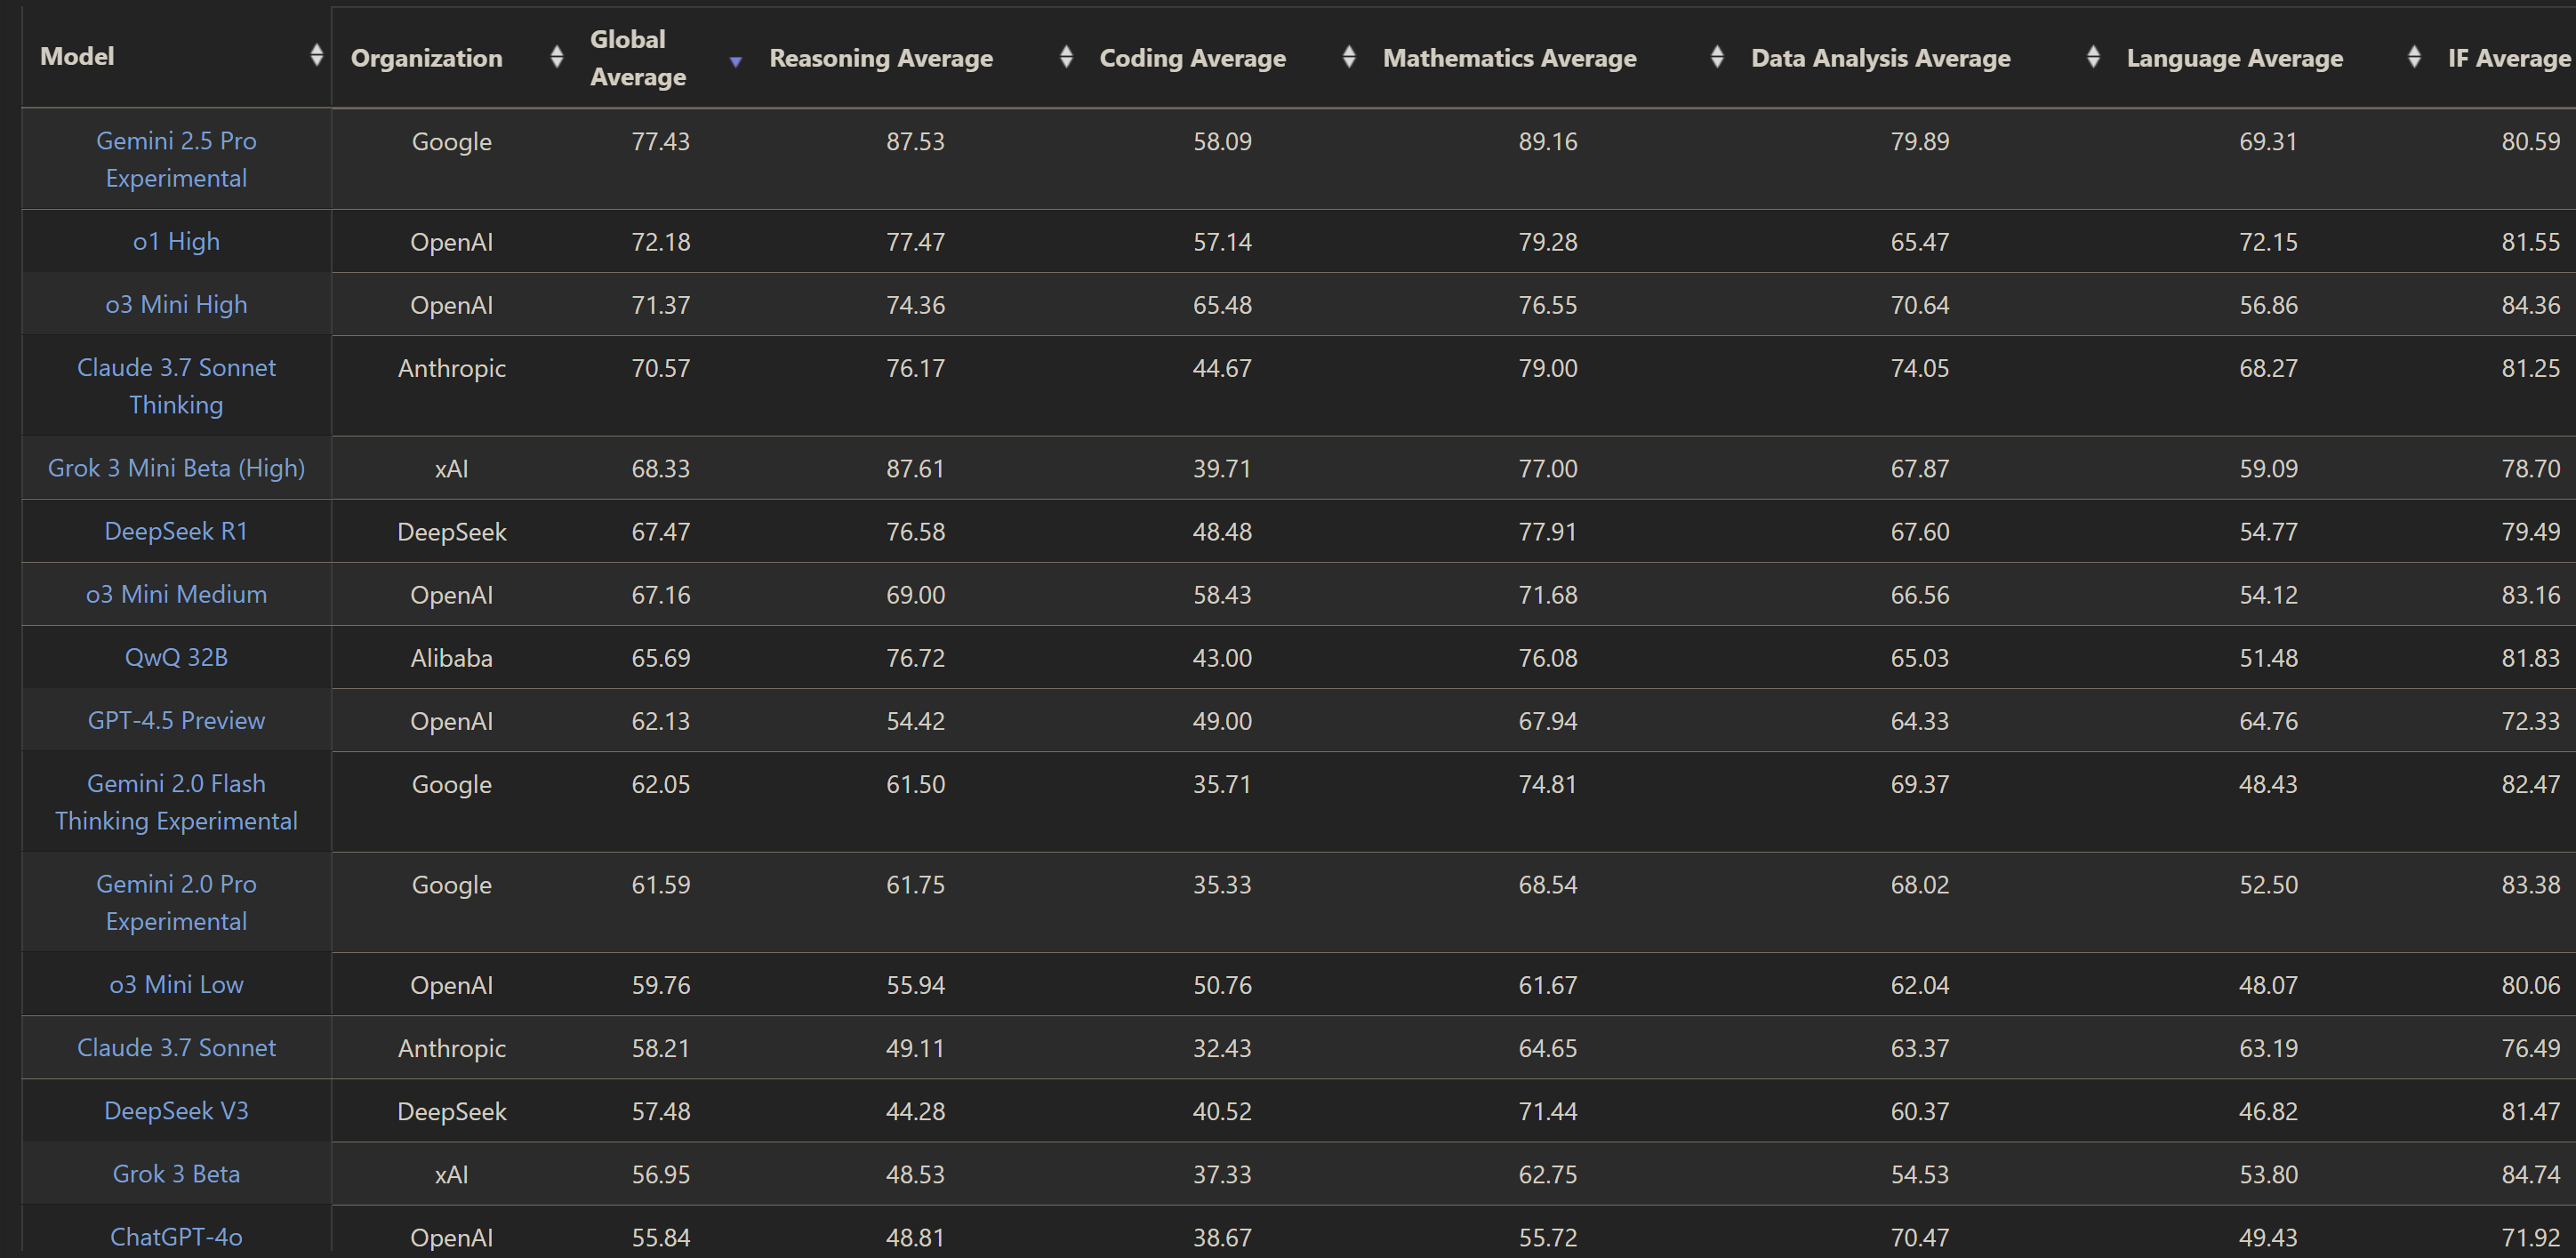Click the IF Average header label
This screenshot has height=1258, width=2576.
[x=2509, y=58]
